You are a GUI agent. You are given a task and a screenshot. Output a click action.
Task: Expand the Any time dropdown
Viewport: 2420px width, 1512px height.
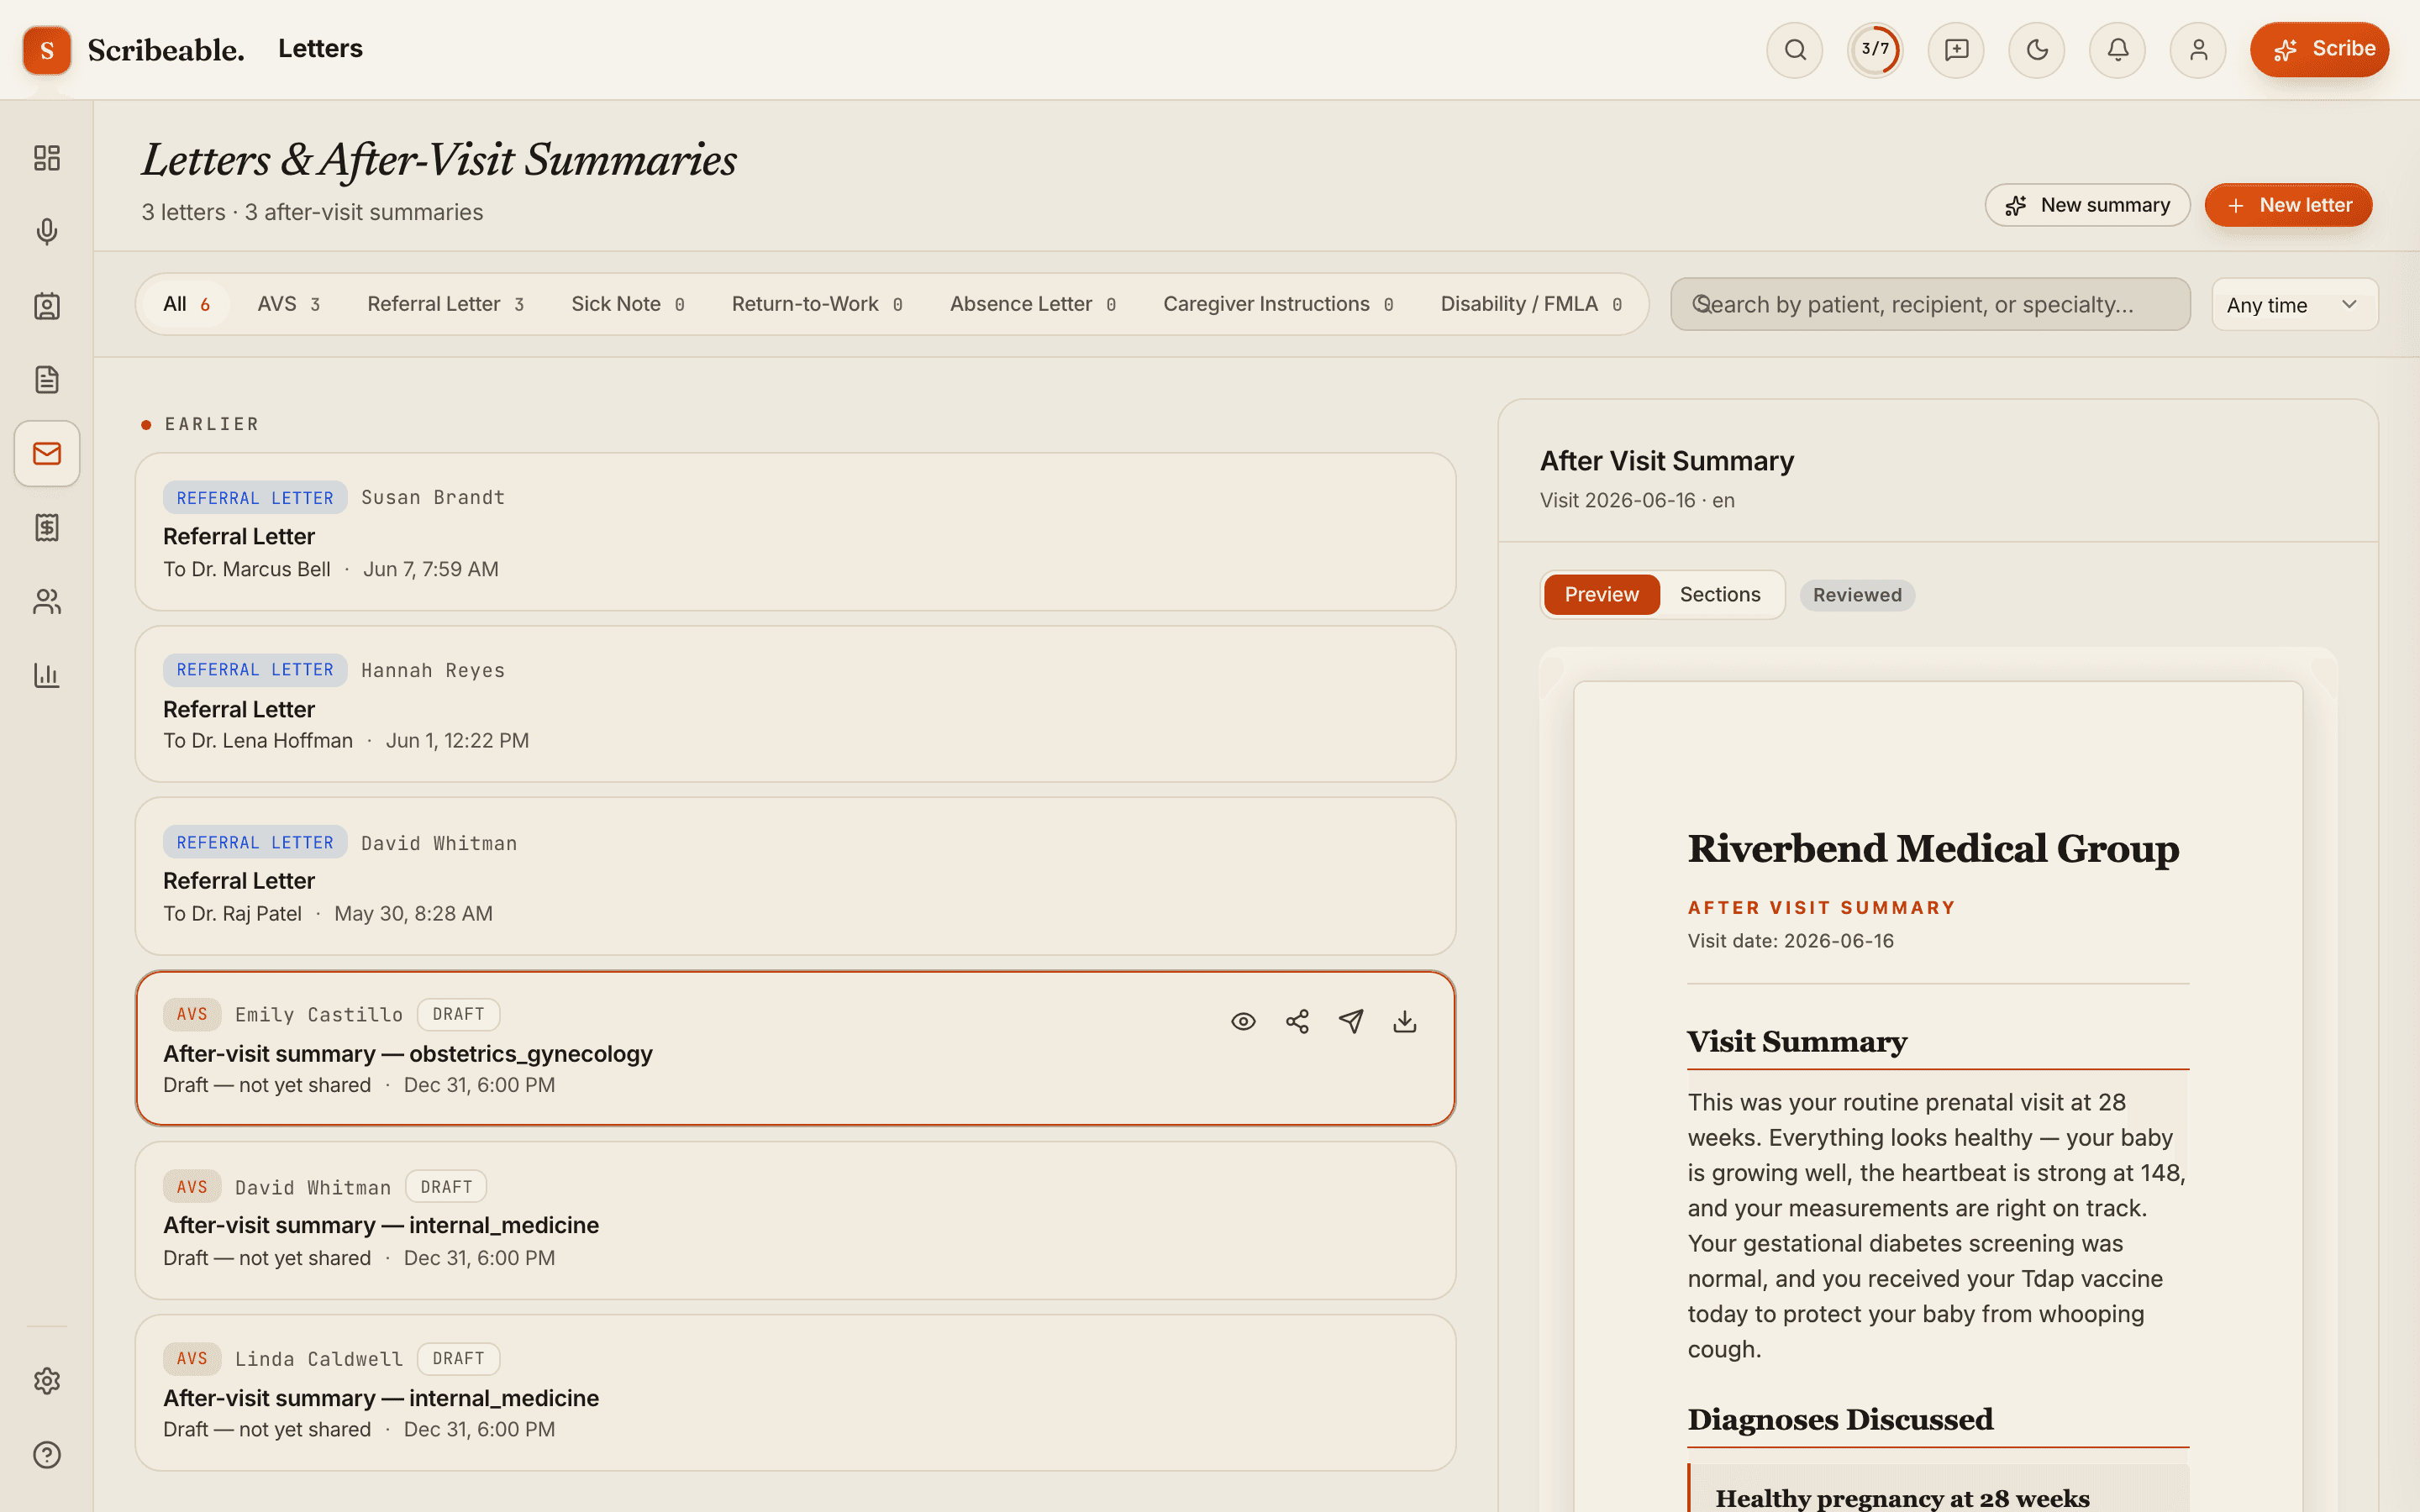(x=2294, y=304)
